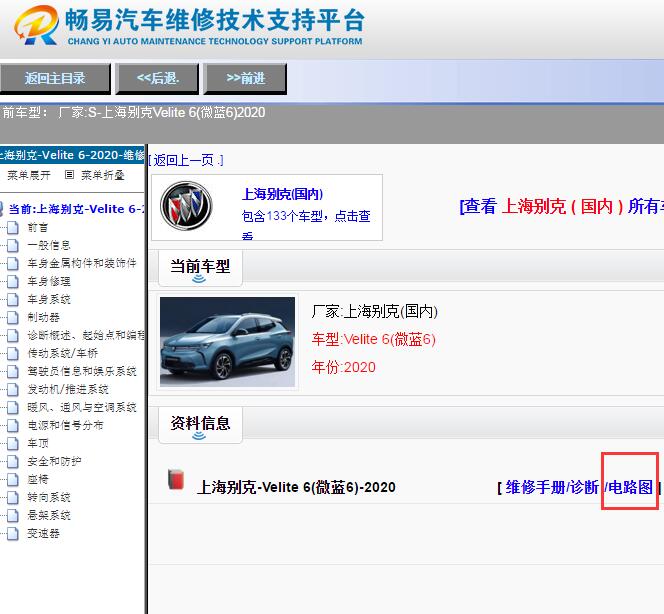
Task: Select the 当前车型 tab
Action: click(x=200, y=267)
